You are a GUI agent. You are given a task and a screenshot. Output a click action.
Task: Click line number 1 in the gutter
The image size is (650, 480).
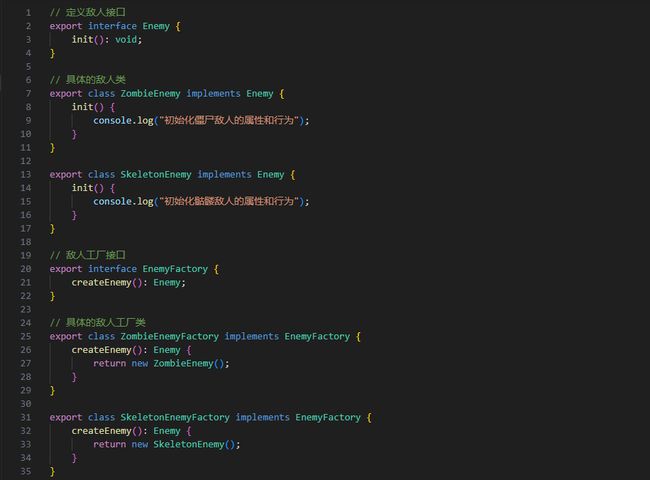[28, 12]
